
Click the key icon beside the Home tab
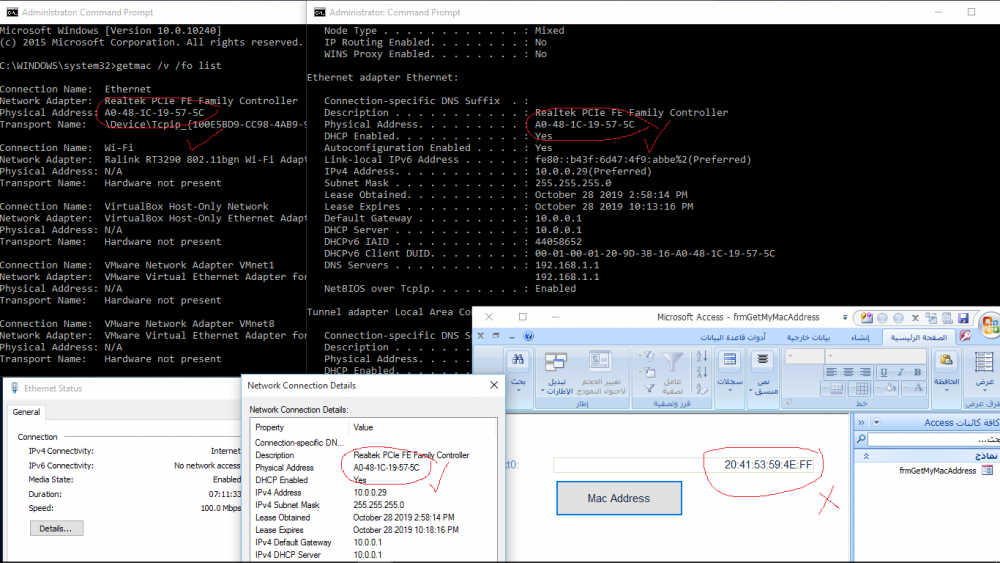pyautogui.click(x=964, y=336)
